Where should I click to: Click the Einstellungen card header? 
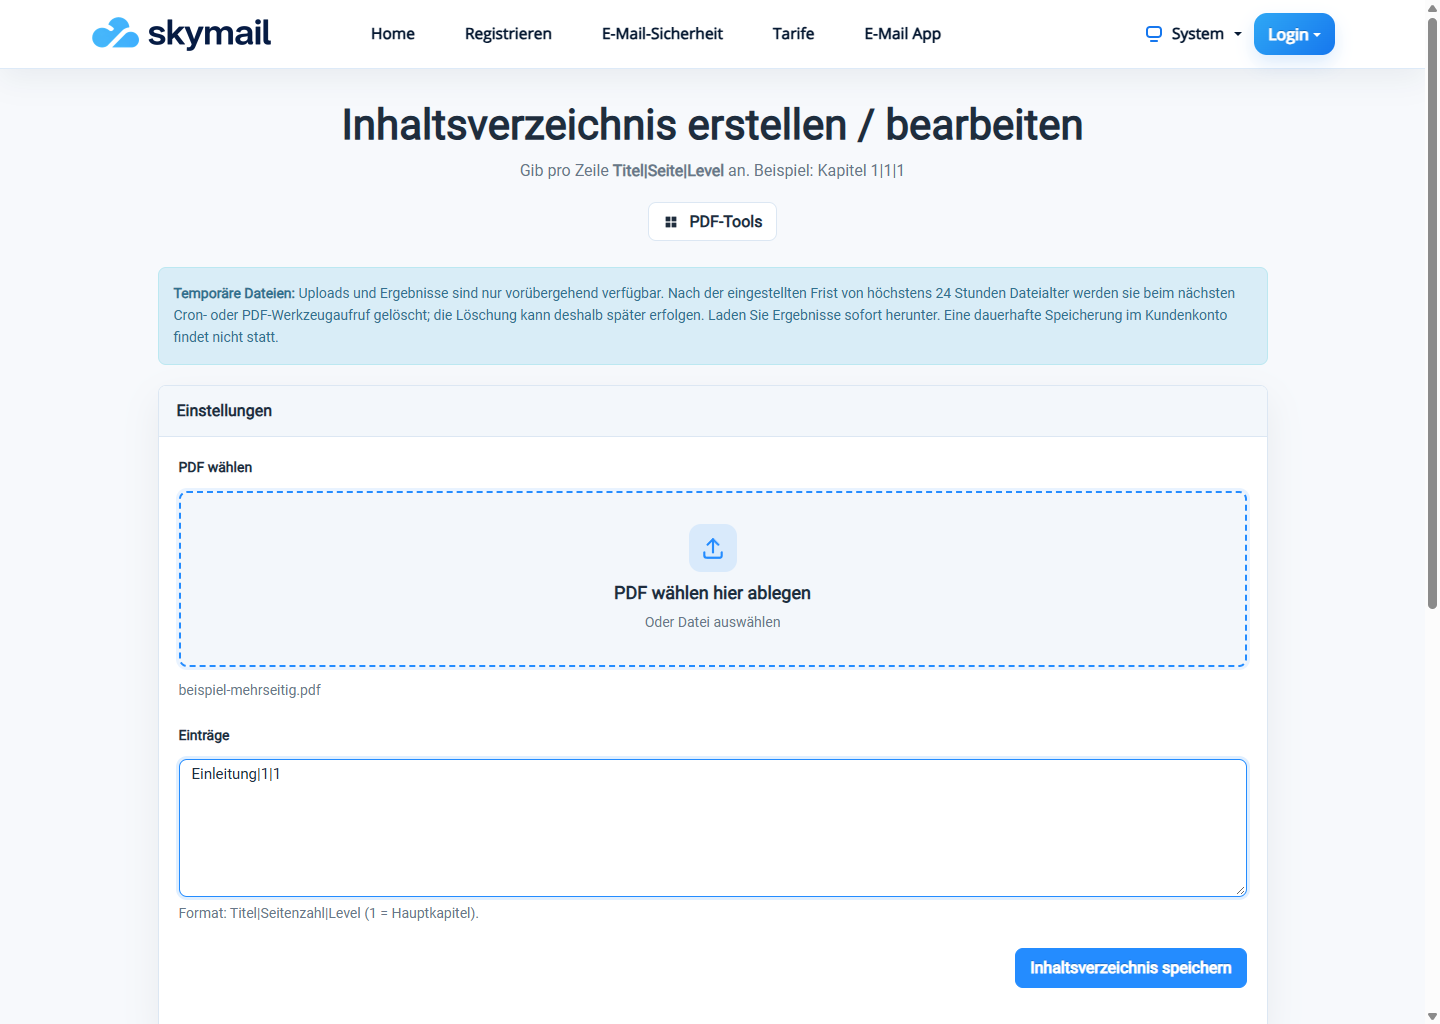click(x=713, y=411)
